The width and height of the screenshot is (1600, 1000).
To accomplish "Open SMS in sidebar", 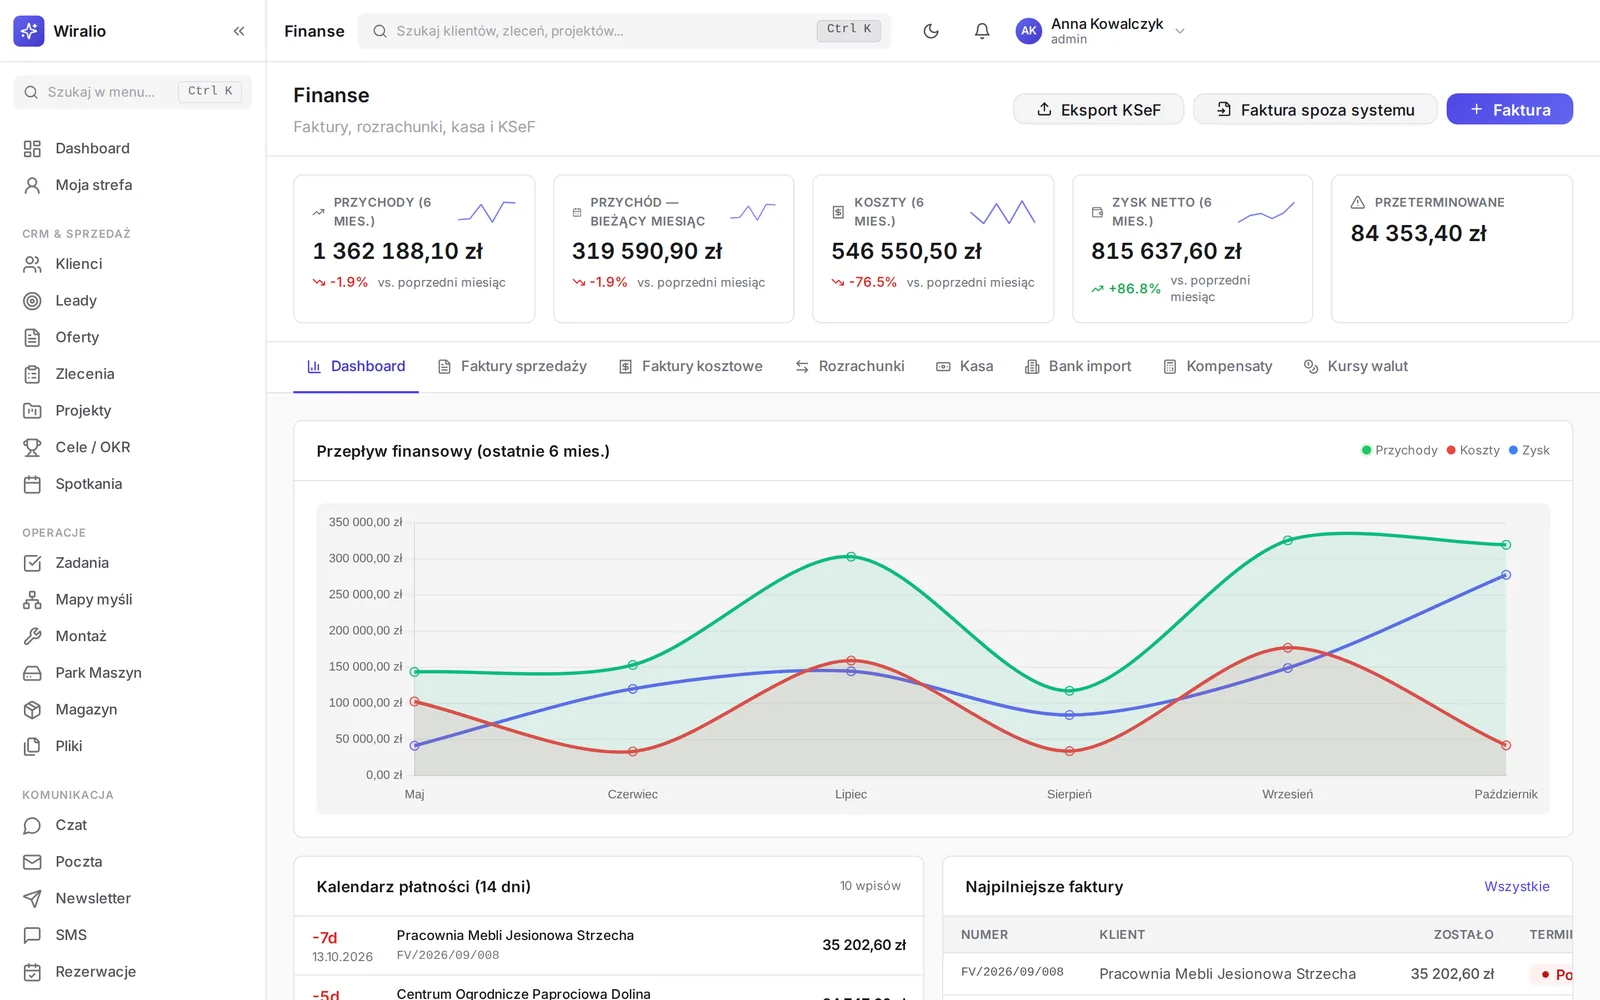I will point(133,935).
